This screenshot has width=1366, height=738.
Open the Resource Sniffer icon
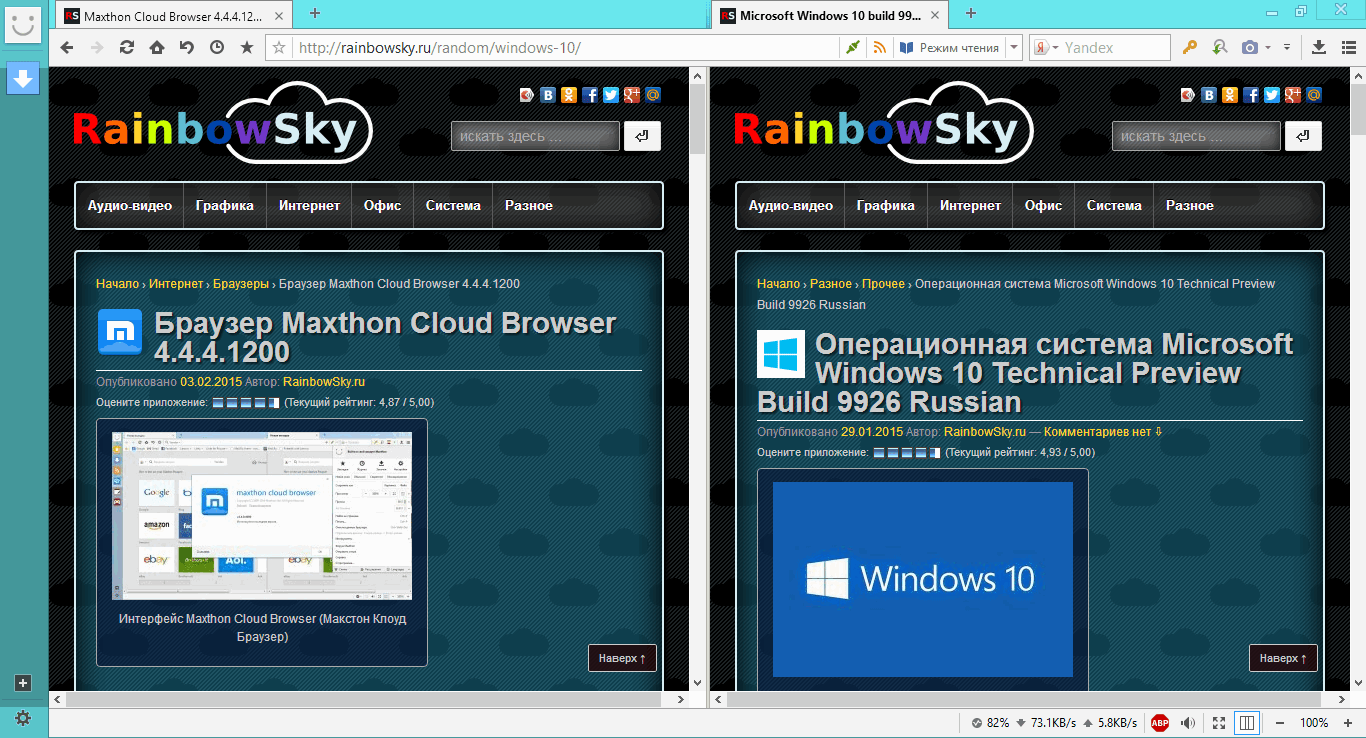pyautogui.click(x=1219, y=47)
